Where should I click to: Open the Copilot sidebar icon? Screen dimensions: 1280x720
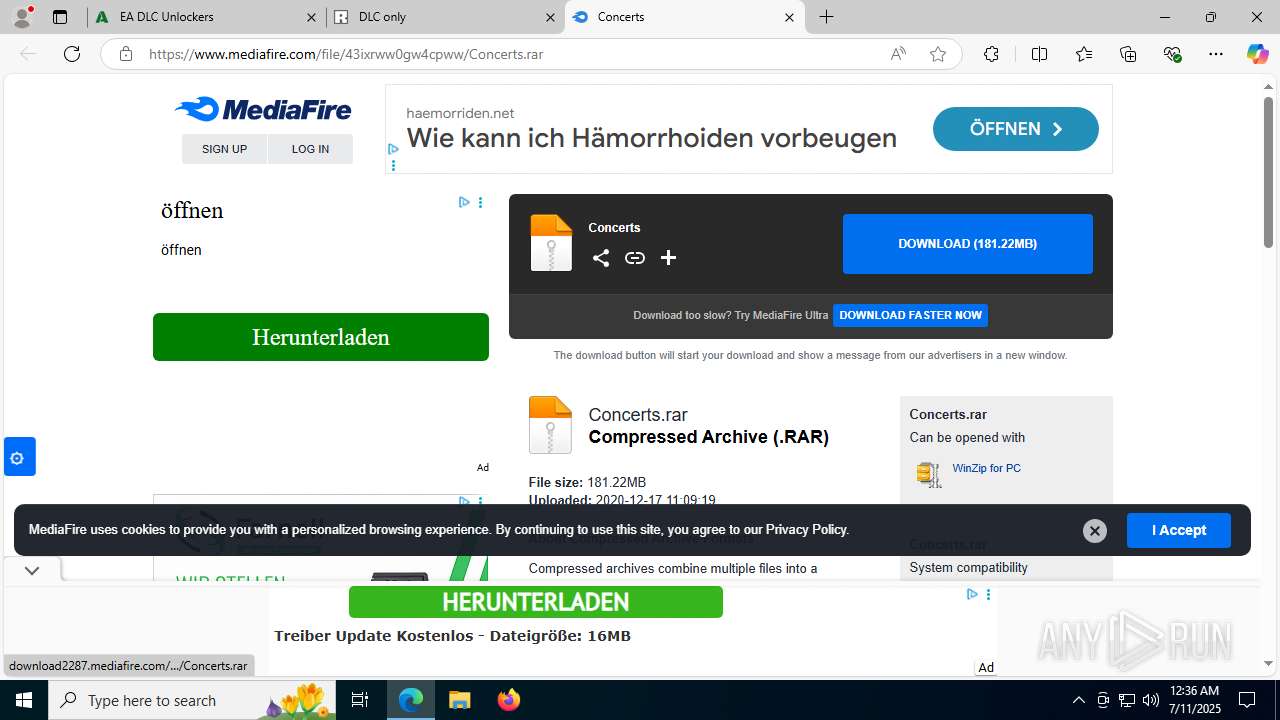point(1258,54)
